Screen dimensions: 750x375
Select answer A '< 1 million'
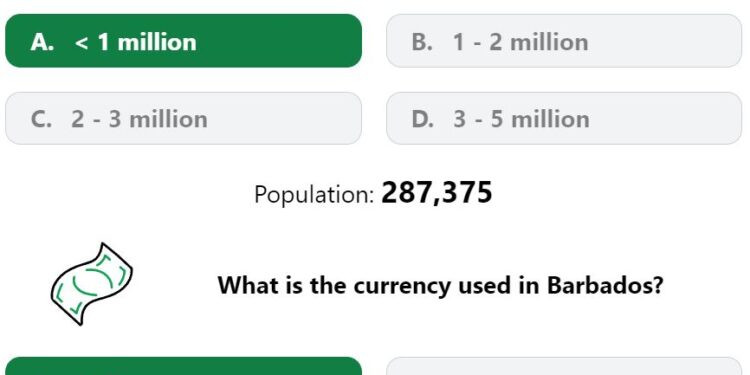pos(184,41)
